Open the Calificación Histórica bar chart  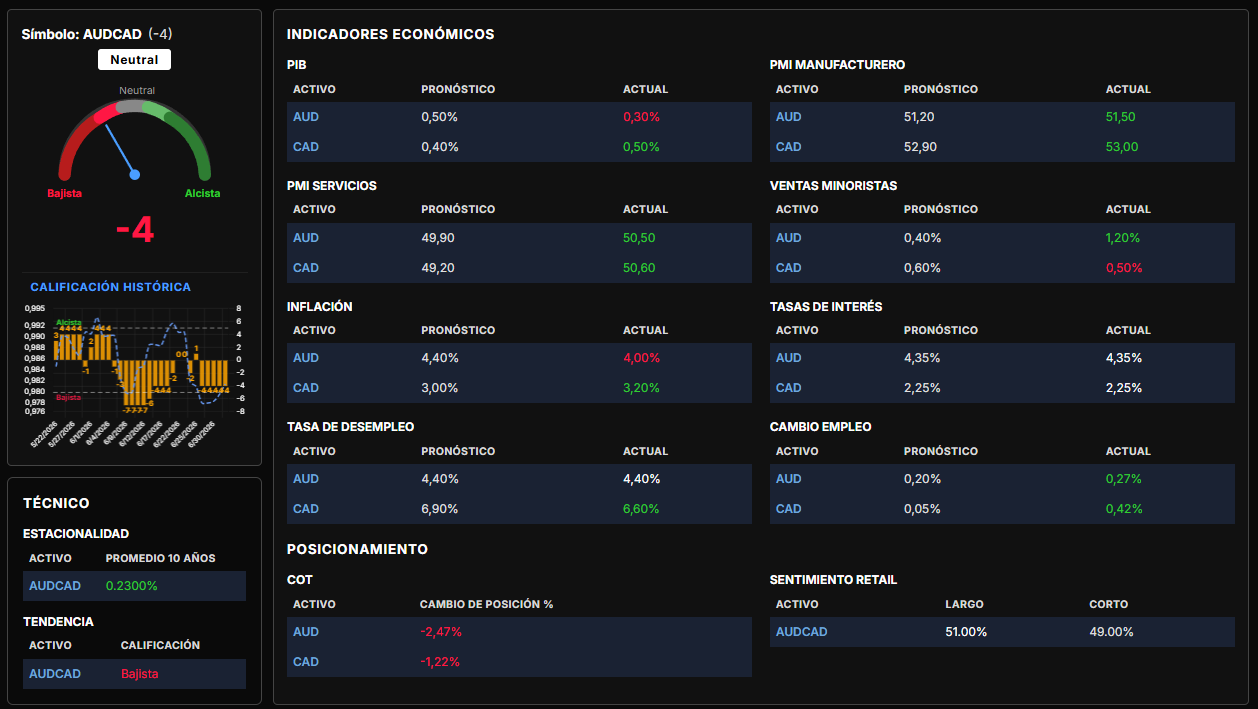(x=134, y=376)
